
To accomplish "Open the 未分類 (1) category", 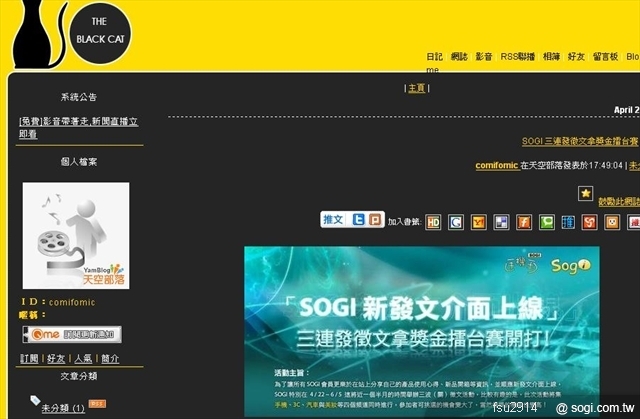I will (x=63, y=408).
